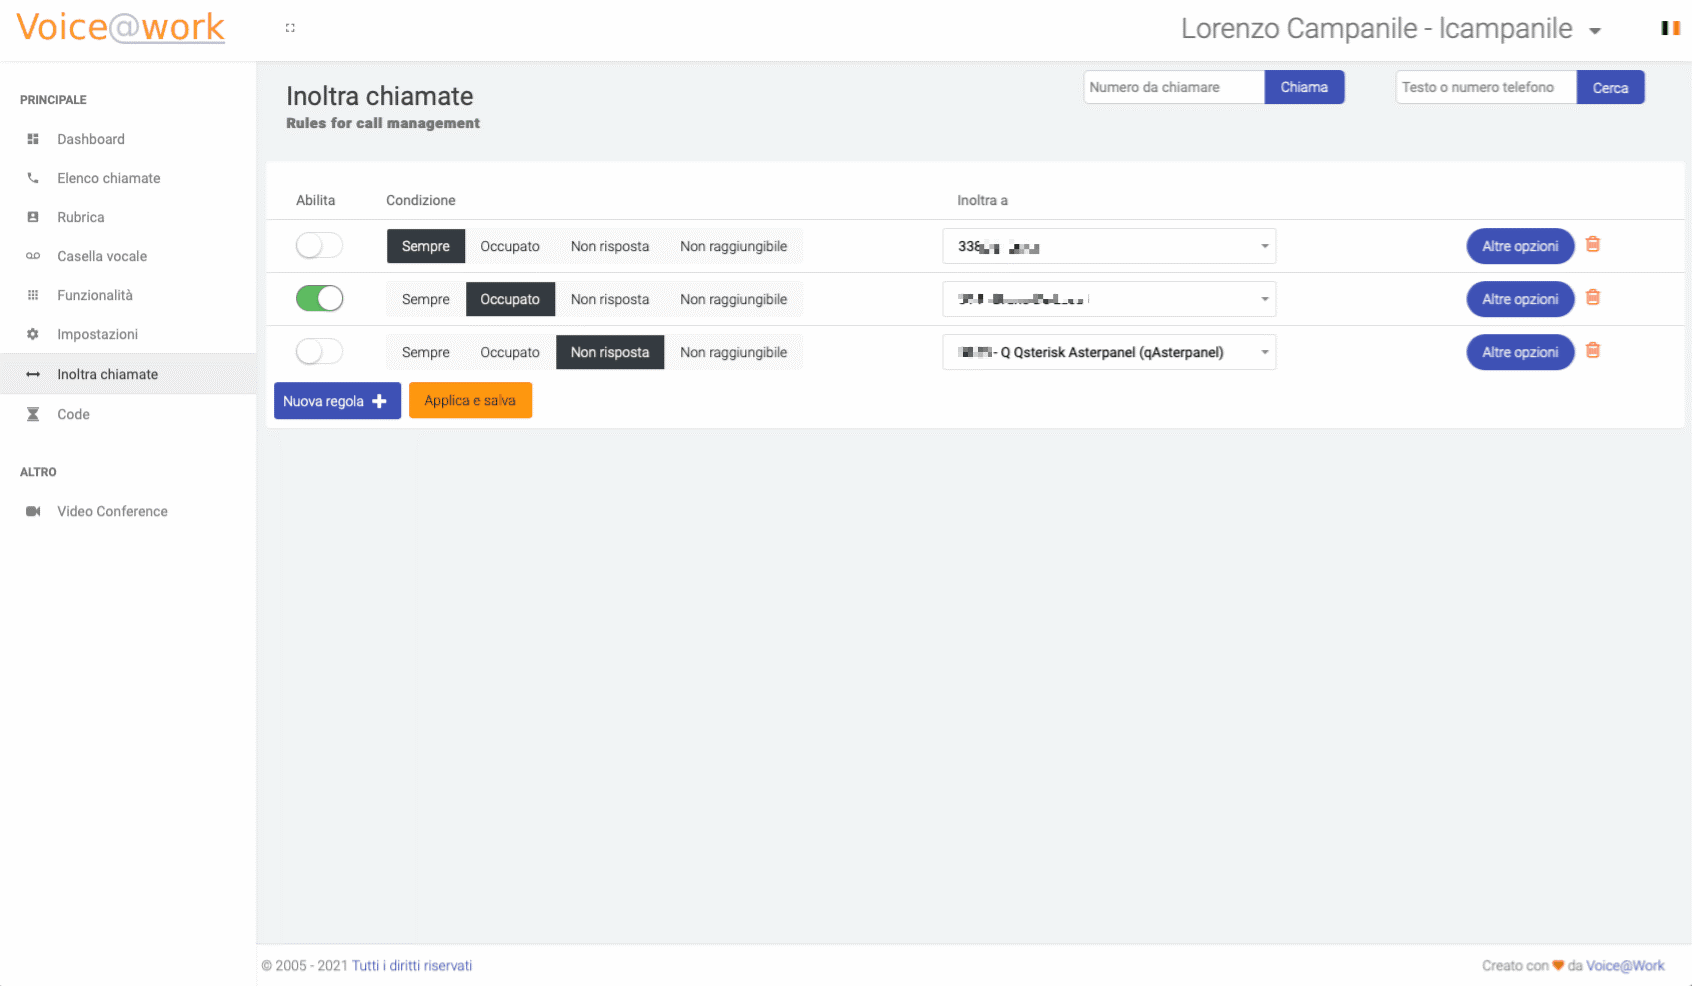Enable the third rule toggle (Non risposta row)
Screen dimensions: 1692x986
[319, 351]
